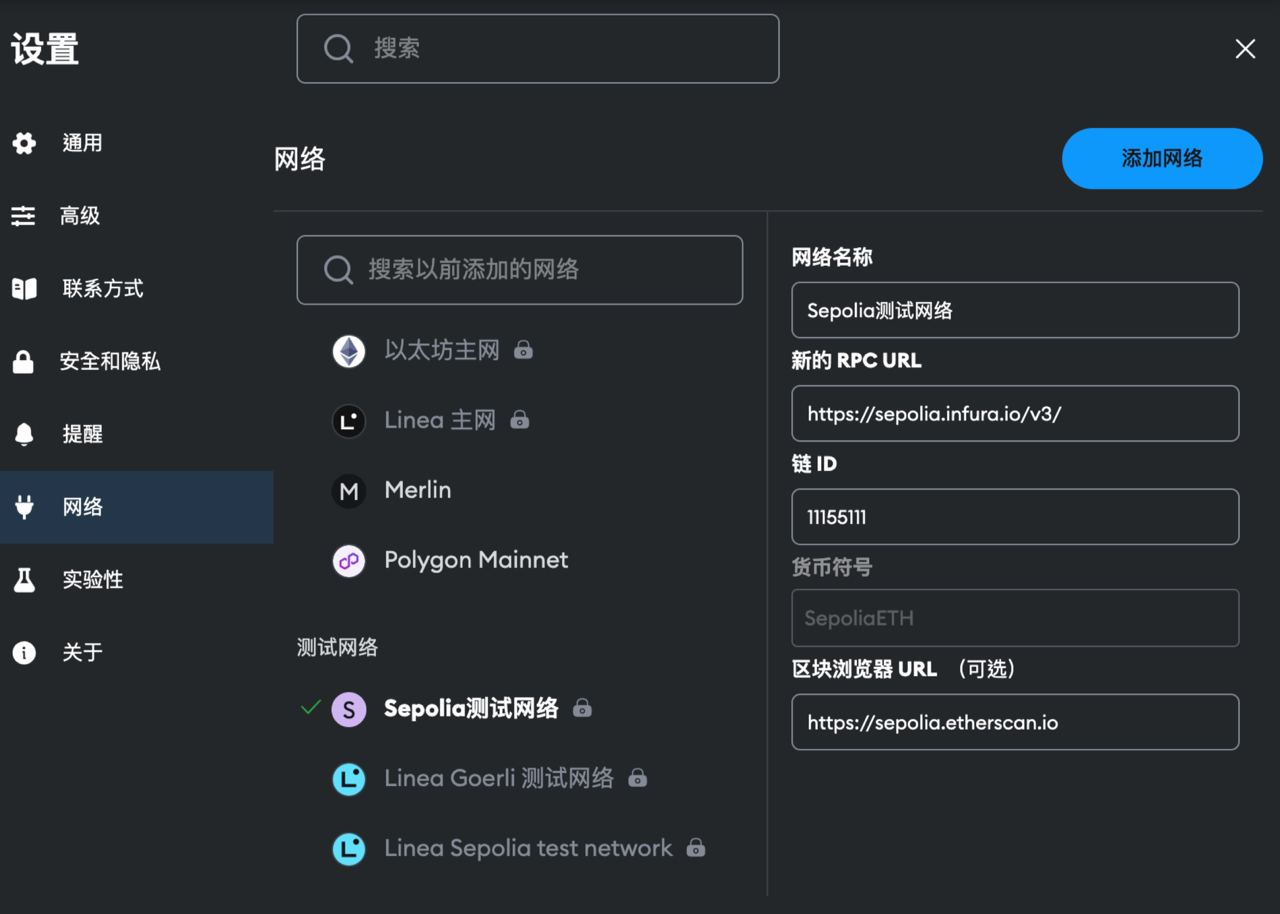Click the Ethereum mainnet logo icon
Screen dimensions: 1280x914
pyautogui.click(x=349, y=351)
